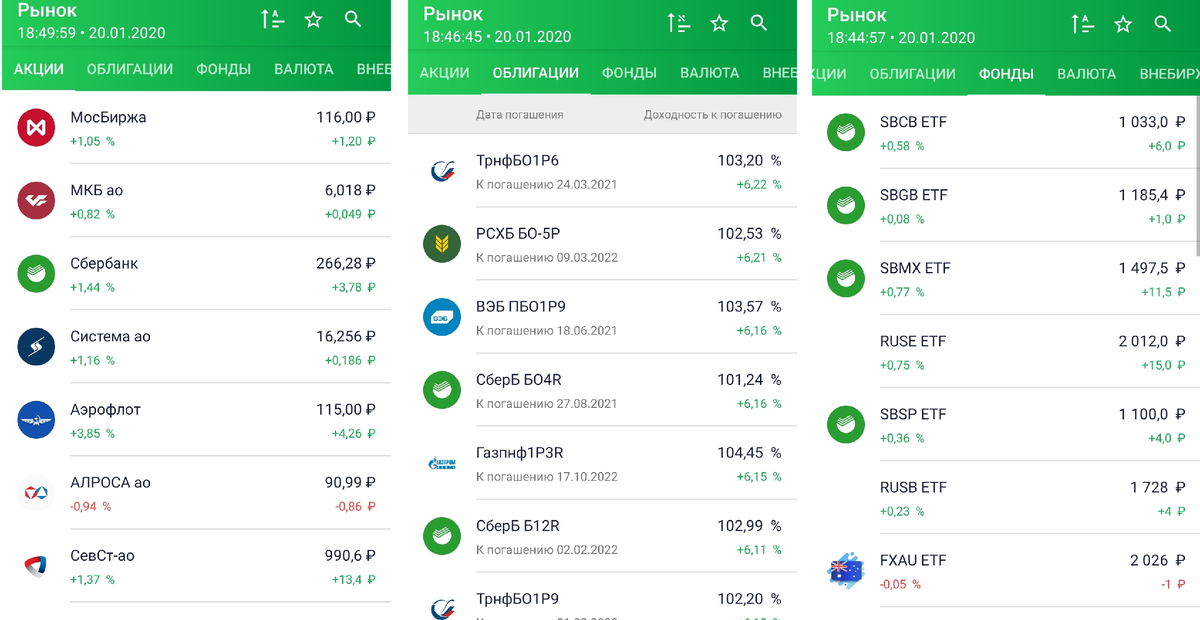This screenshot has width=1200, height=620.
Task: Tap the РСХБ БО-5Р bond logo
Action: [442, 244]
